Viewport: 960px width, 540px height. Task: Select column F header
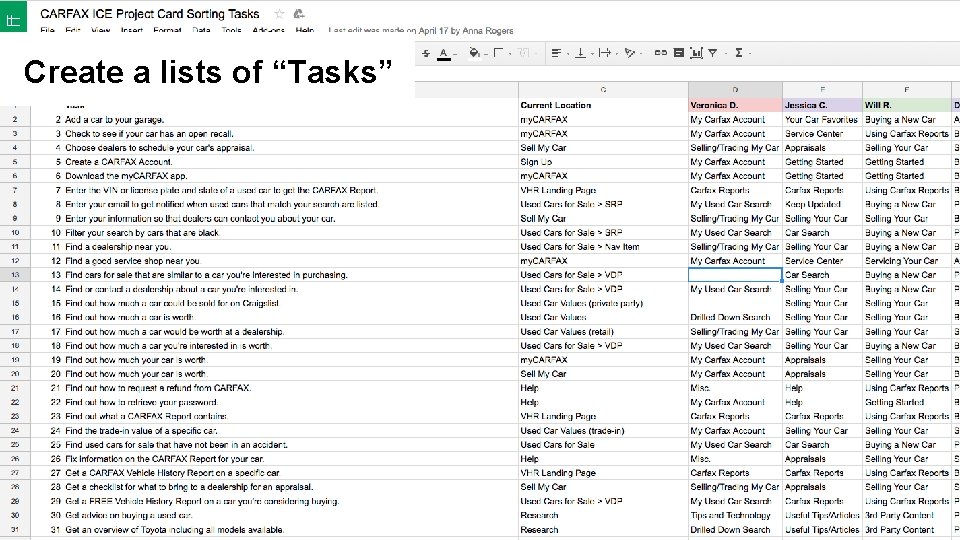point(907,90)
